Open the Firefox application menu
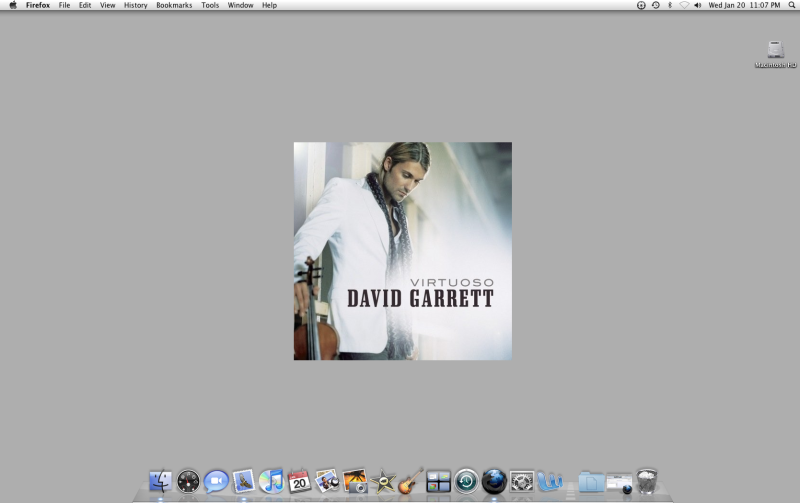Image resolution: width=800 pixels, height=503 pixels. pyautogui.click(x=38, y=5)
